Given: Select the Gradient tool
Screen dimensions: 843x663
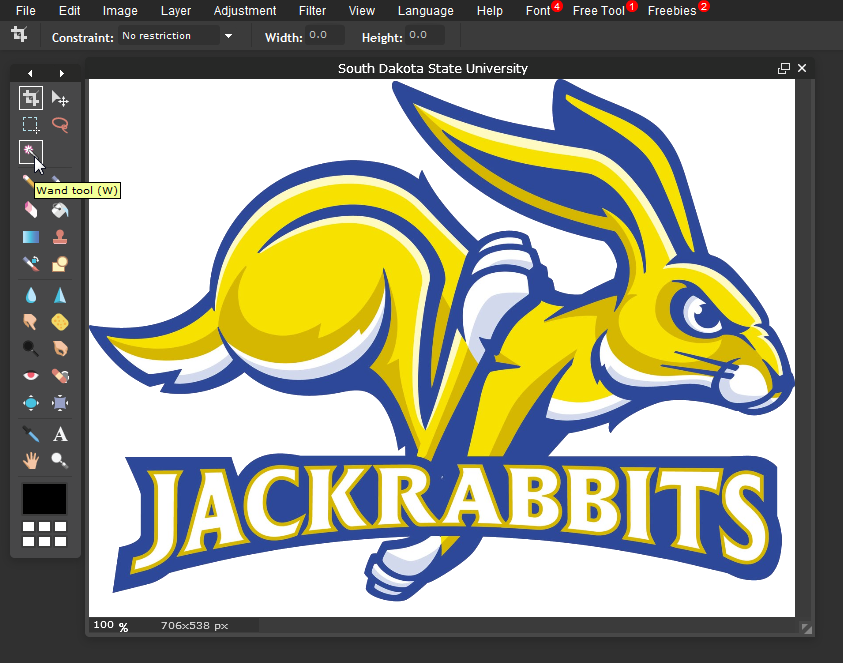Looking at the screenshot, I should (31, 237).
